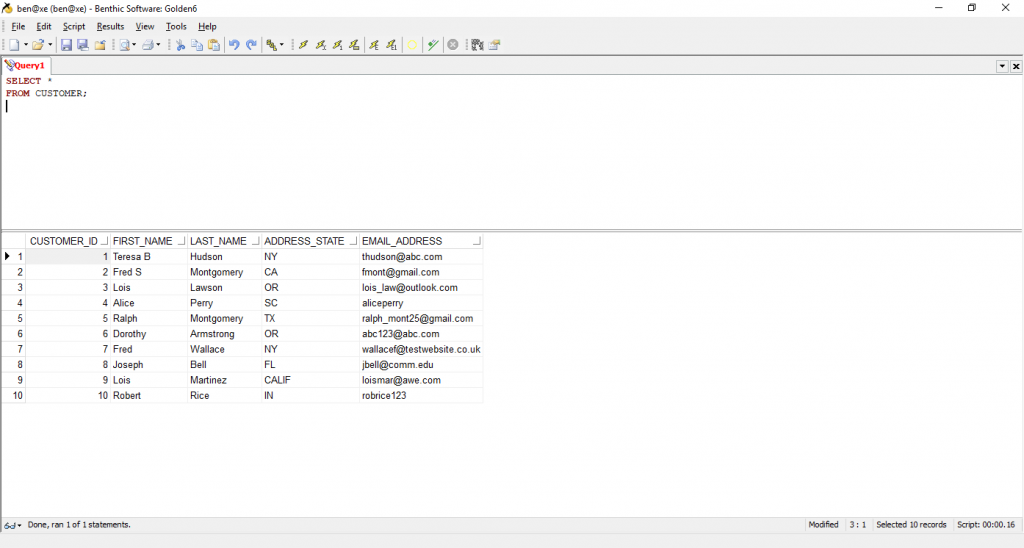Click the Redo arrow icon
This screenshot has height=548, width=1024.
pyautogui.click(x=251, y=45)
